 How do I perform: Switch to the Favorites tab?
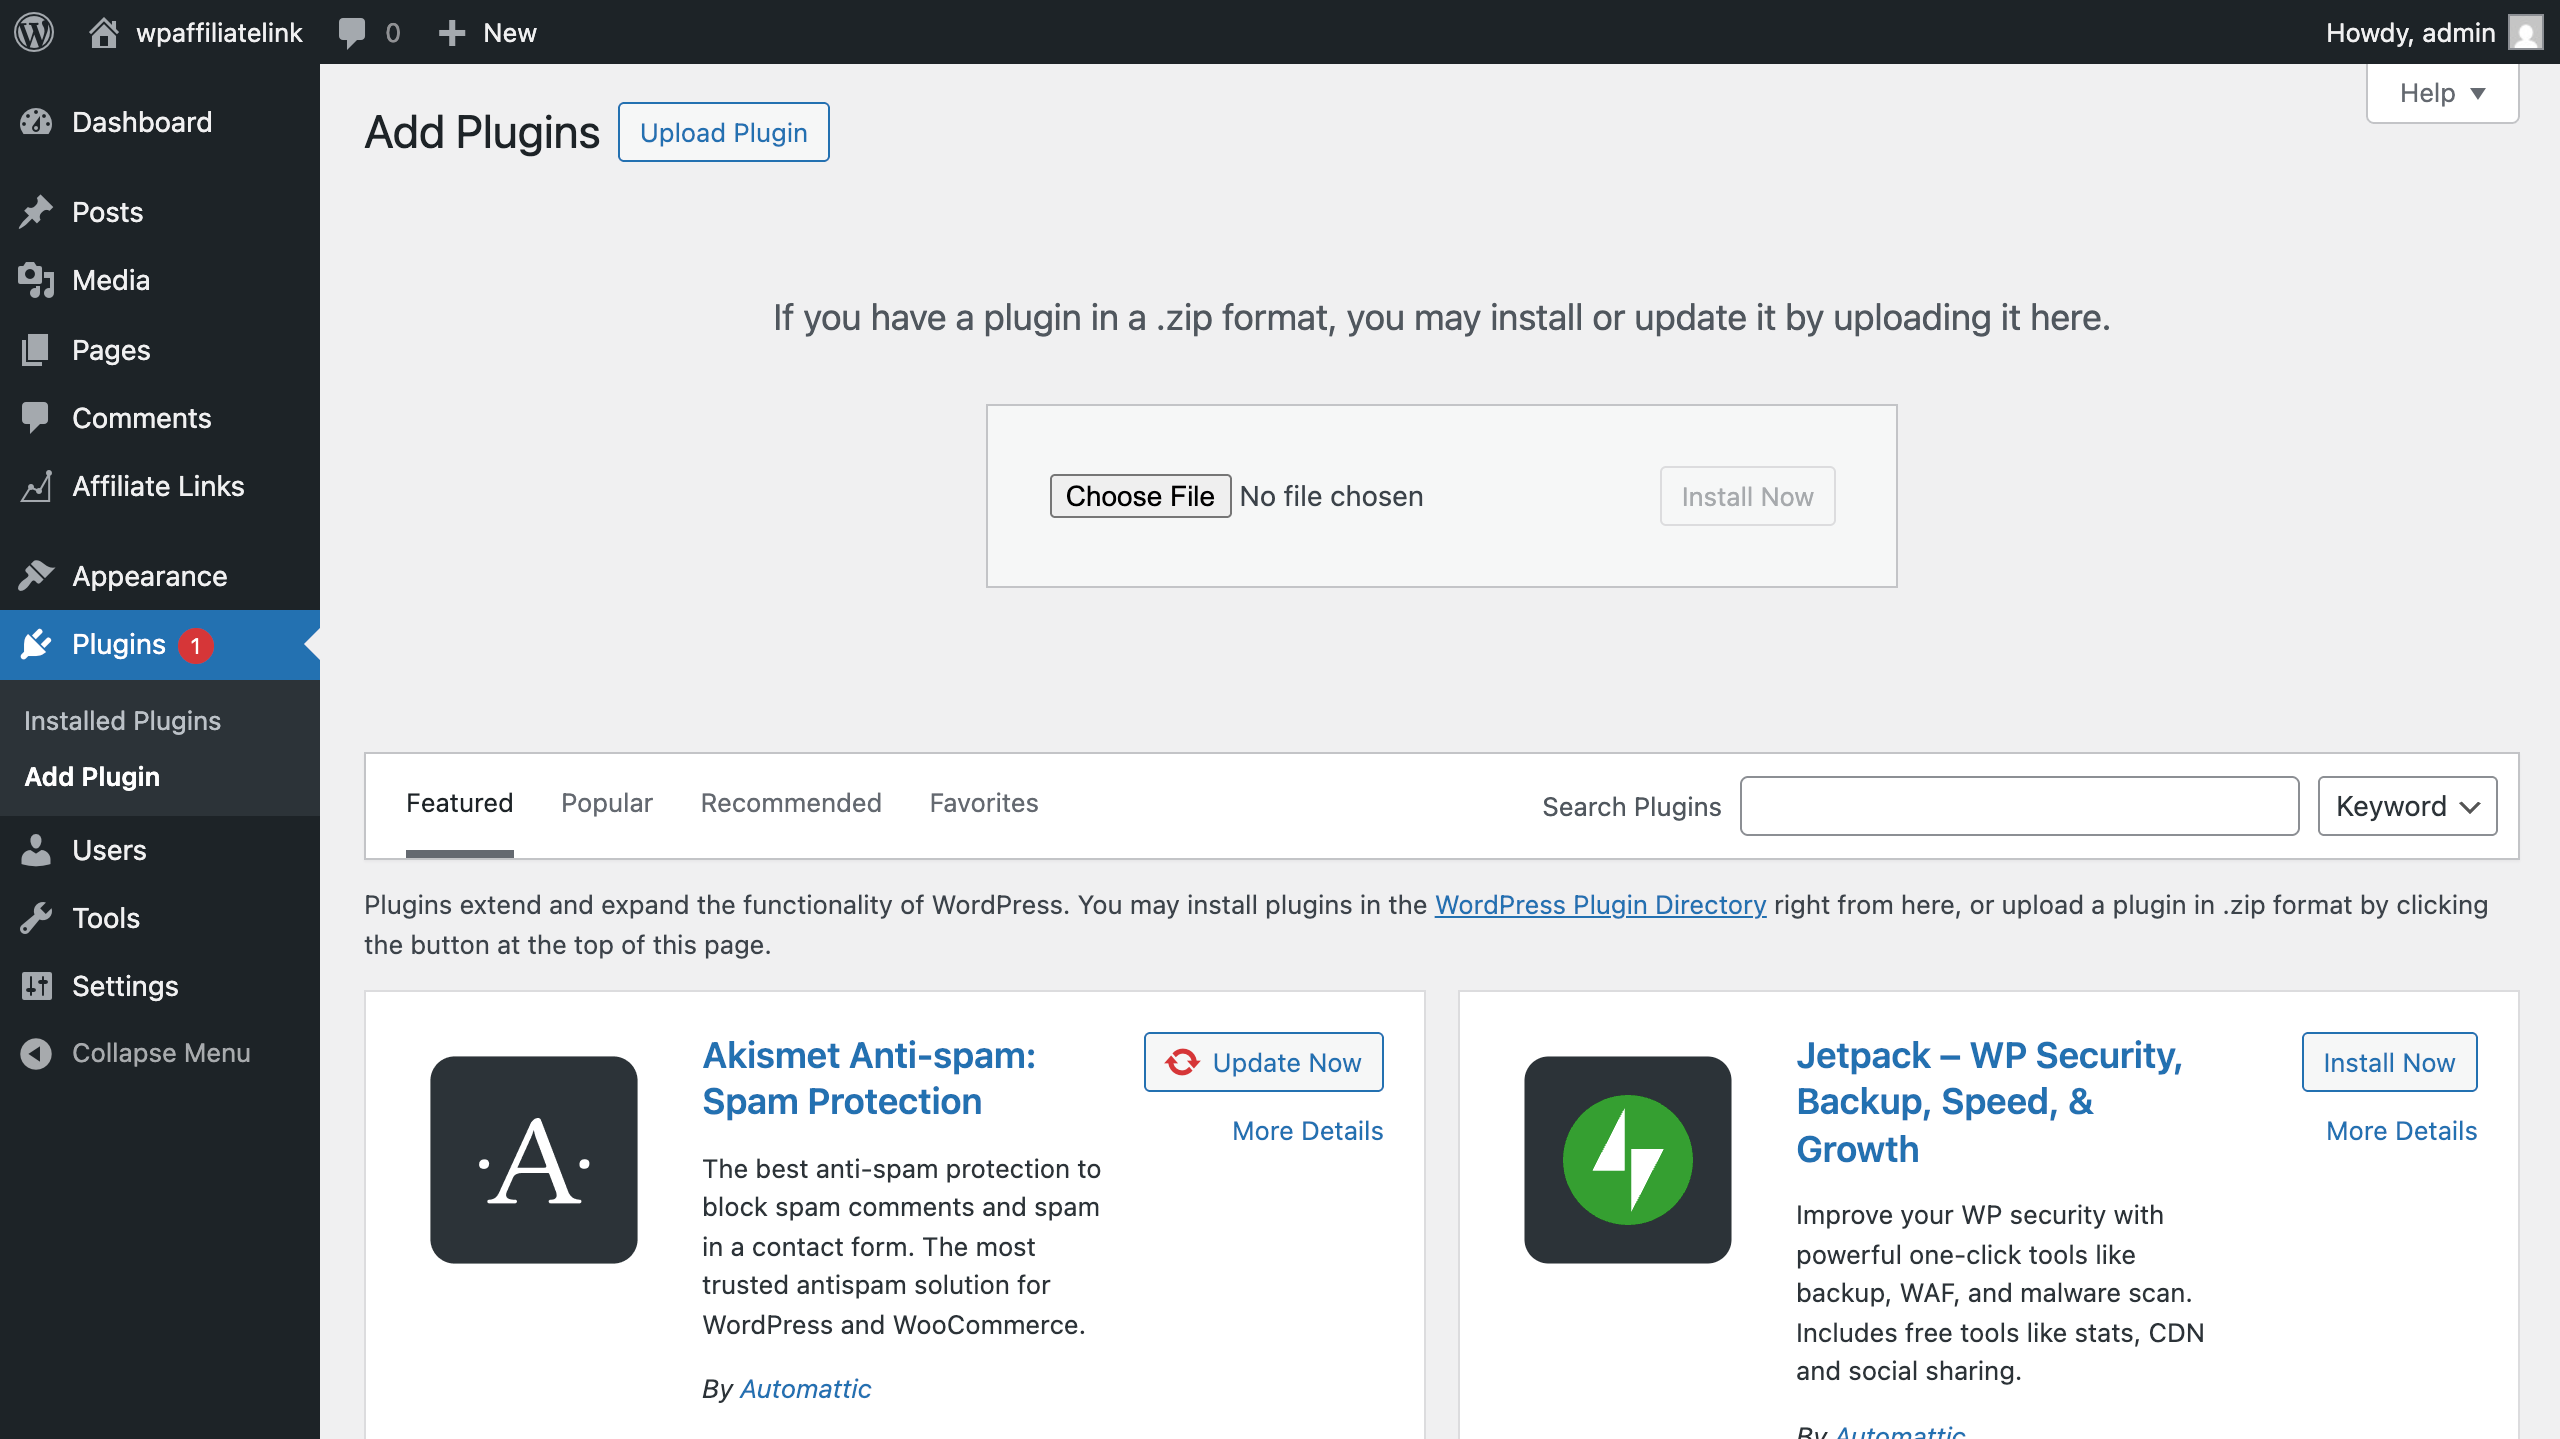[984, 803]
